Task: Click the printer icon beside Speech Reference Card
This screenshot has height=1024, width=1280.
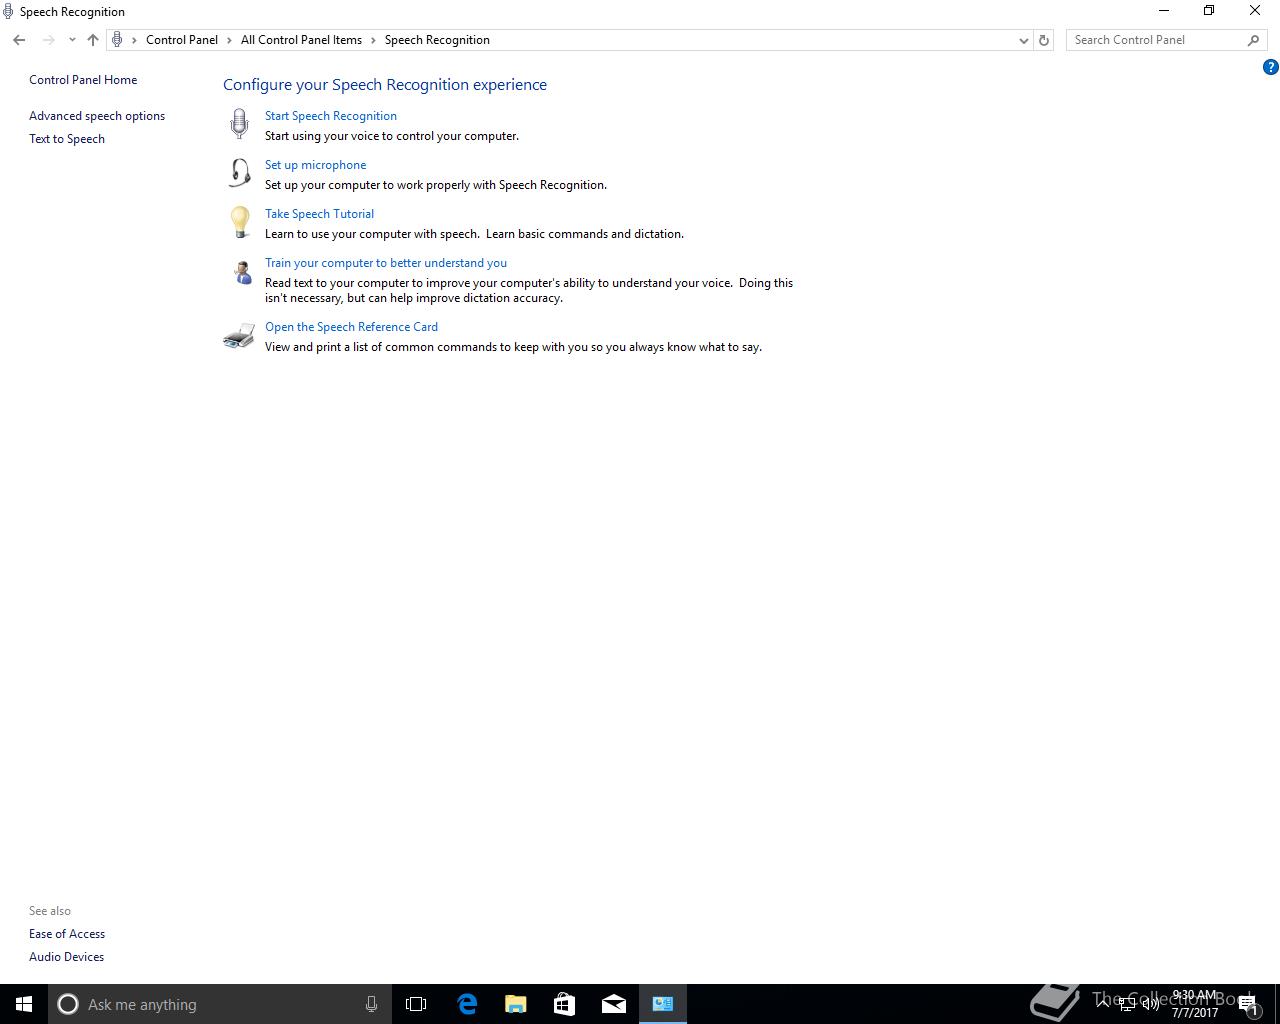Action: pos(239,336)
